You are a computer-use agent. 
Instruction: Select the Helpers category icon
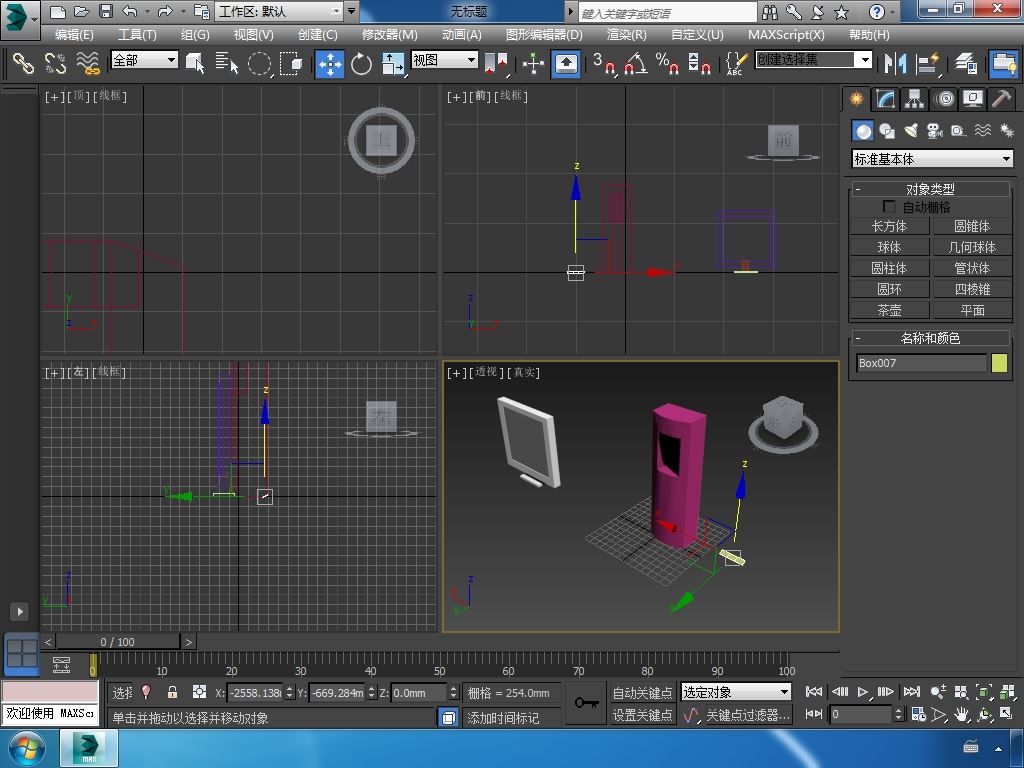point(959,131)
